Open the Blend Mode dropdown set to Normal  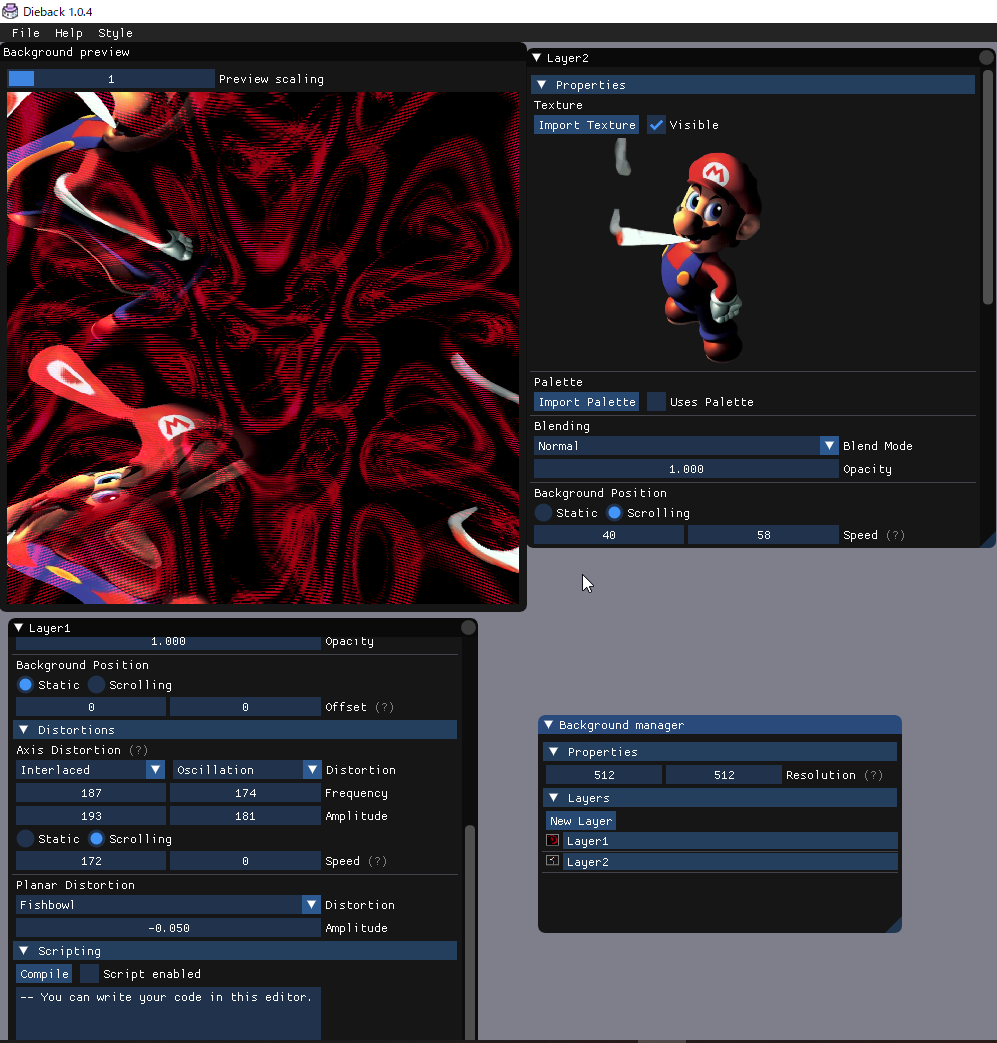pos(686,446)
